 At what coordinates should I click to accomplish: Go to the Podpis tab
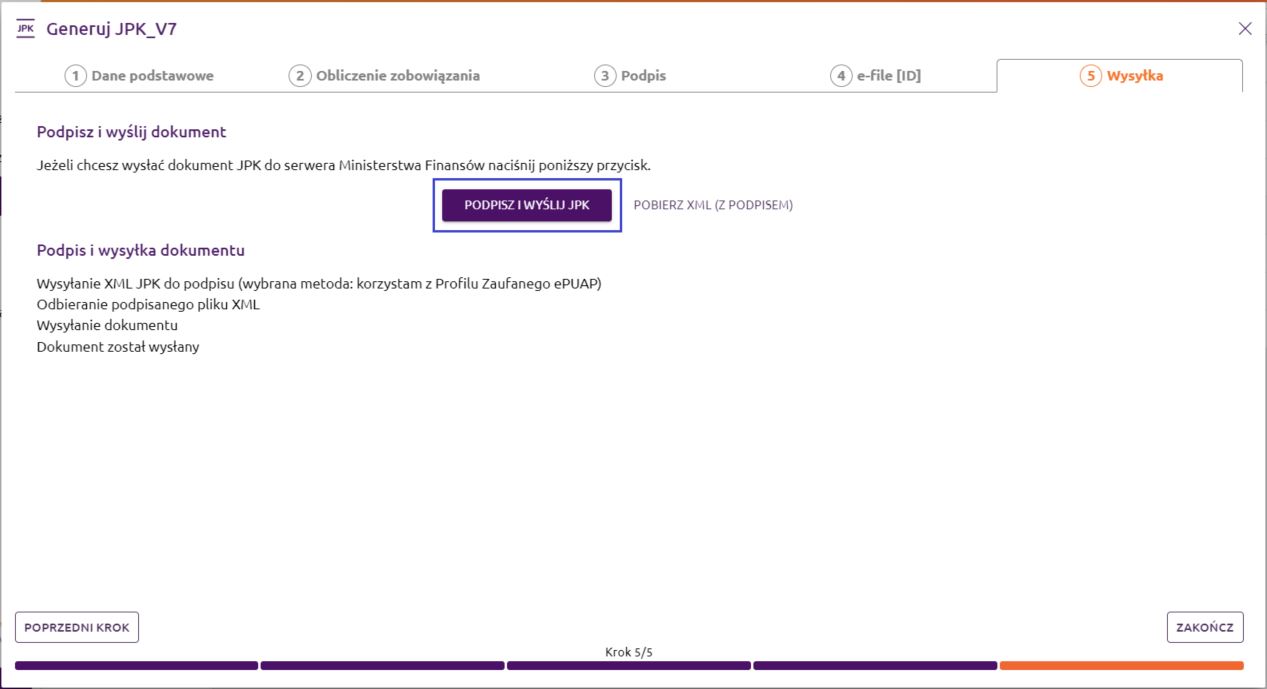(630, 76)
